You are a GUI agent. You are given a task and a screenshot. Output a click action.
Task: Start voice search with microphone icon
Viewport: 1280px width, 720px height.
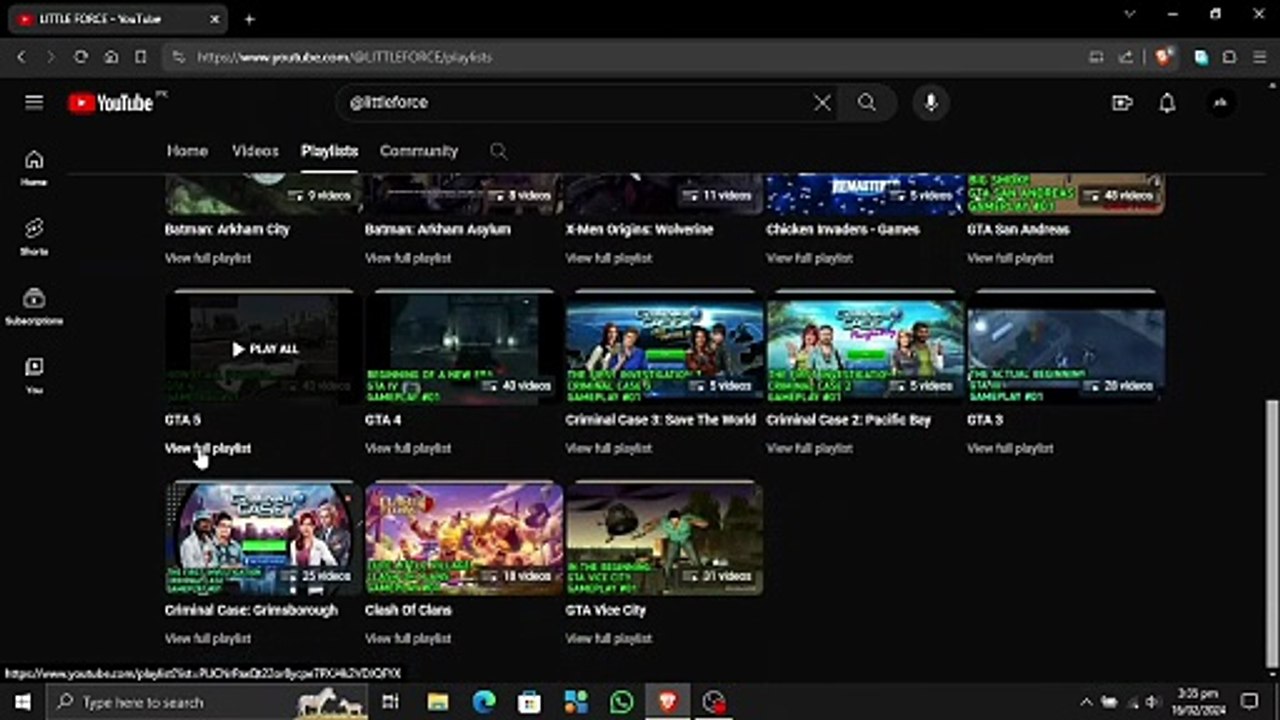point(931,102)
